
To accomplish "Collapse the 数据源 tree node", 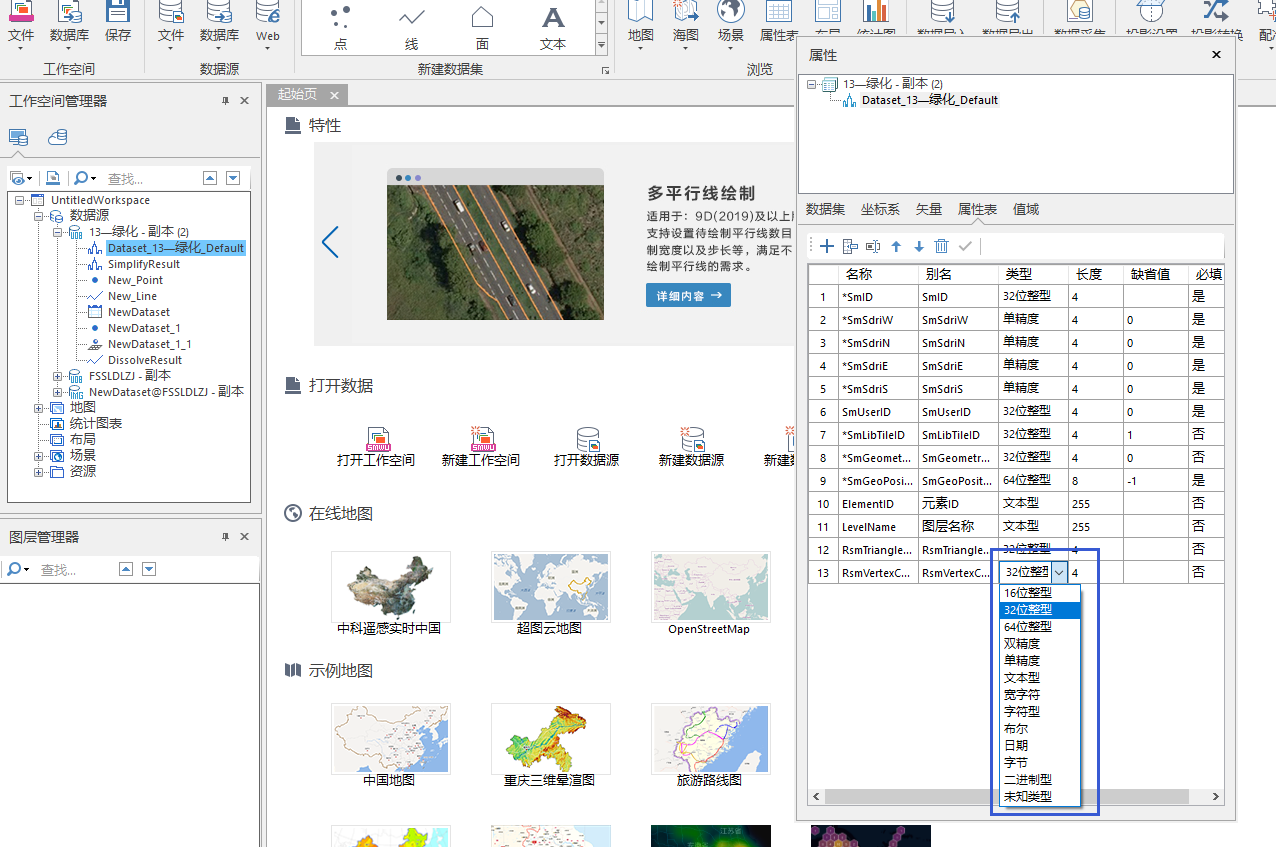I will click(39, 216).
